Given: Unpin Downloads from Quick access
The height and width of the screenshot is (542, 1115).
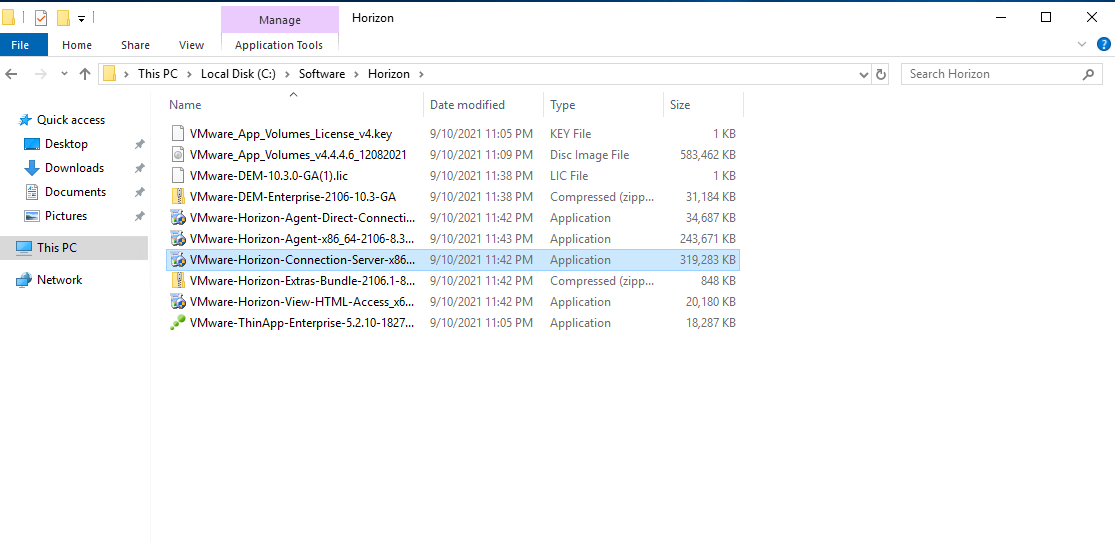Looking at the screenshot, I should tap(139, 169).
